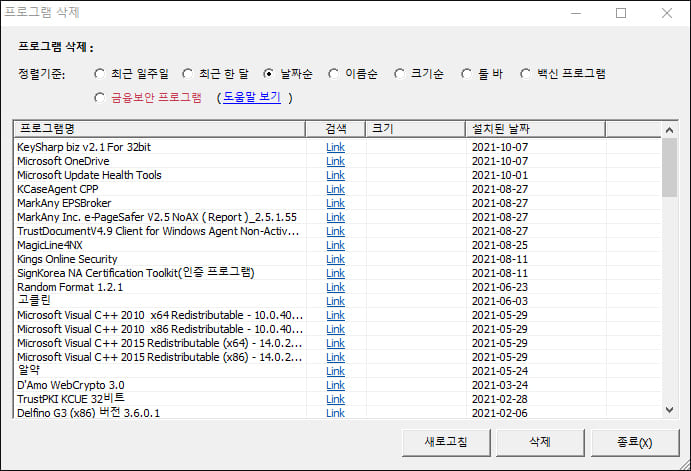Click the scrollbar up arrow

669,130
